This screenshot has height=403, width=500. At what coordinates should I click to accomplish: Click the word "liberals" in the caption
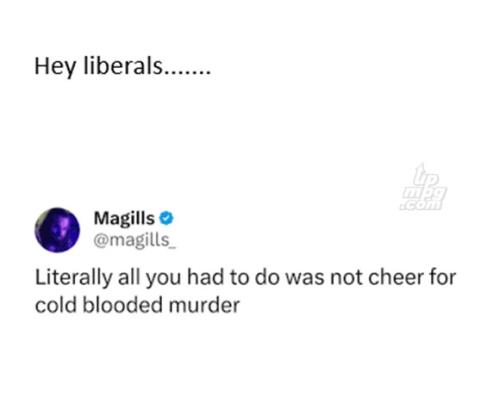(x=123, y=66)
